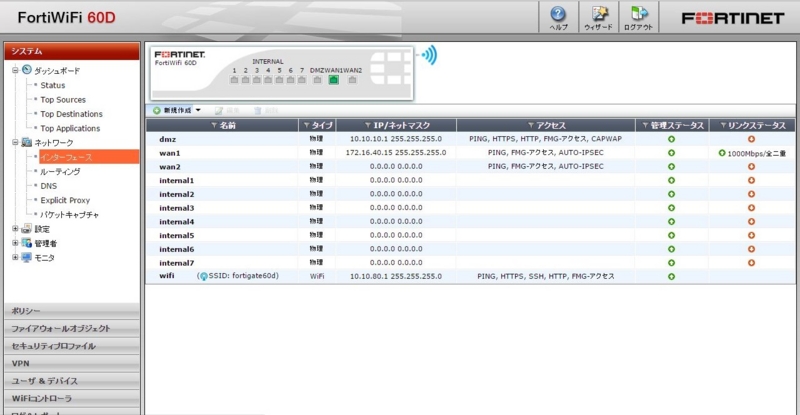Open the Help icon

pos(558,17)
